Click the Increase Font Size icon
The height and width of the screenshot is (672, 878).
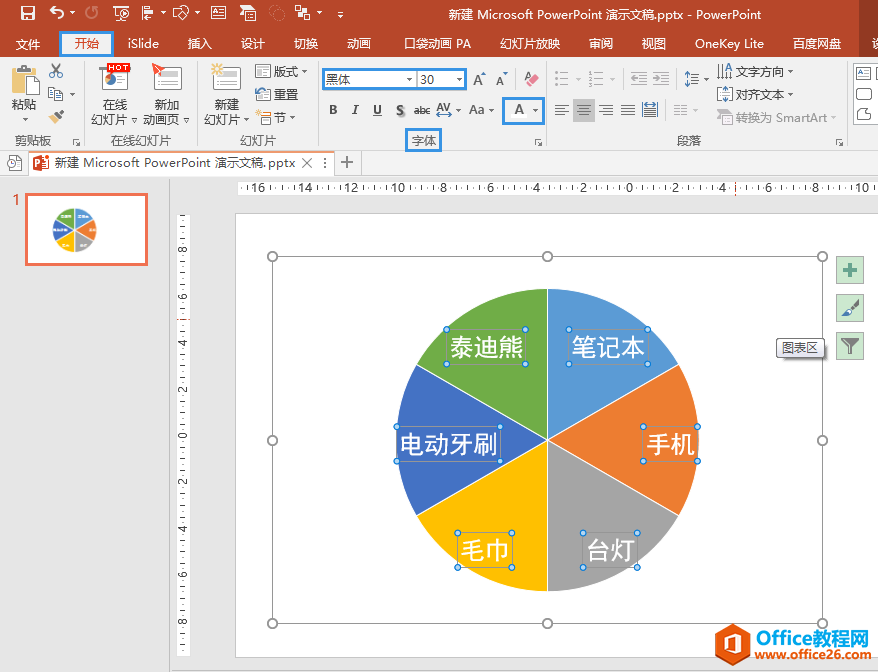(x=479, y=79)
